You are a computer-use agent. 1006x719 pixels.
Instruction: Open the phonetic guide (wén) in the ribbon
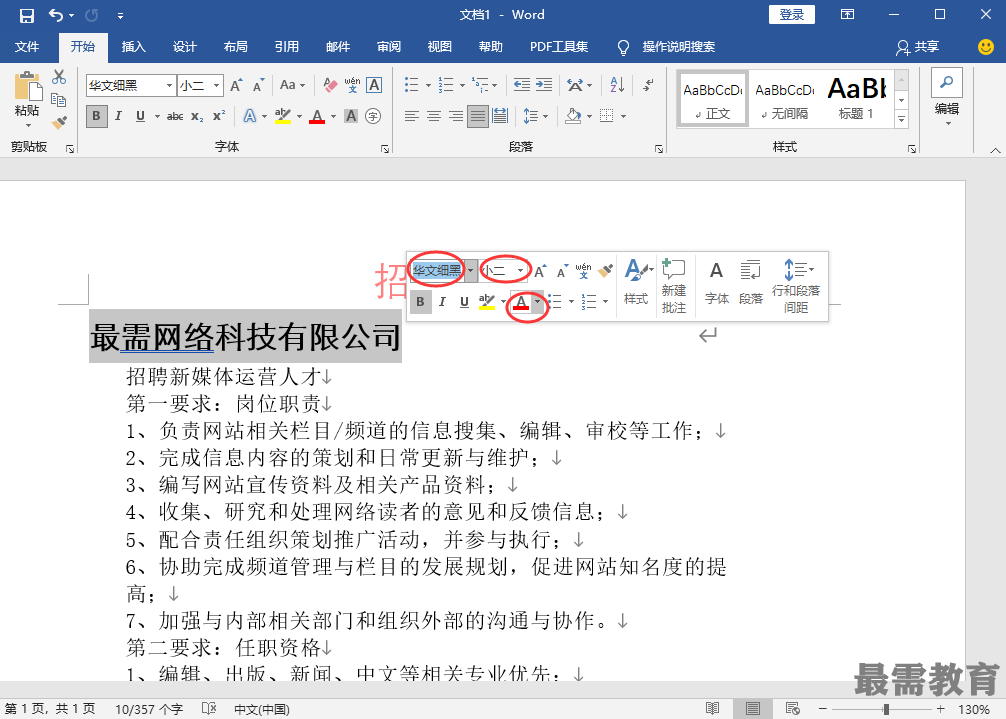pos(352,85)
